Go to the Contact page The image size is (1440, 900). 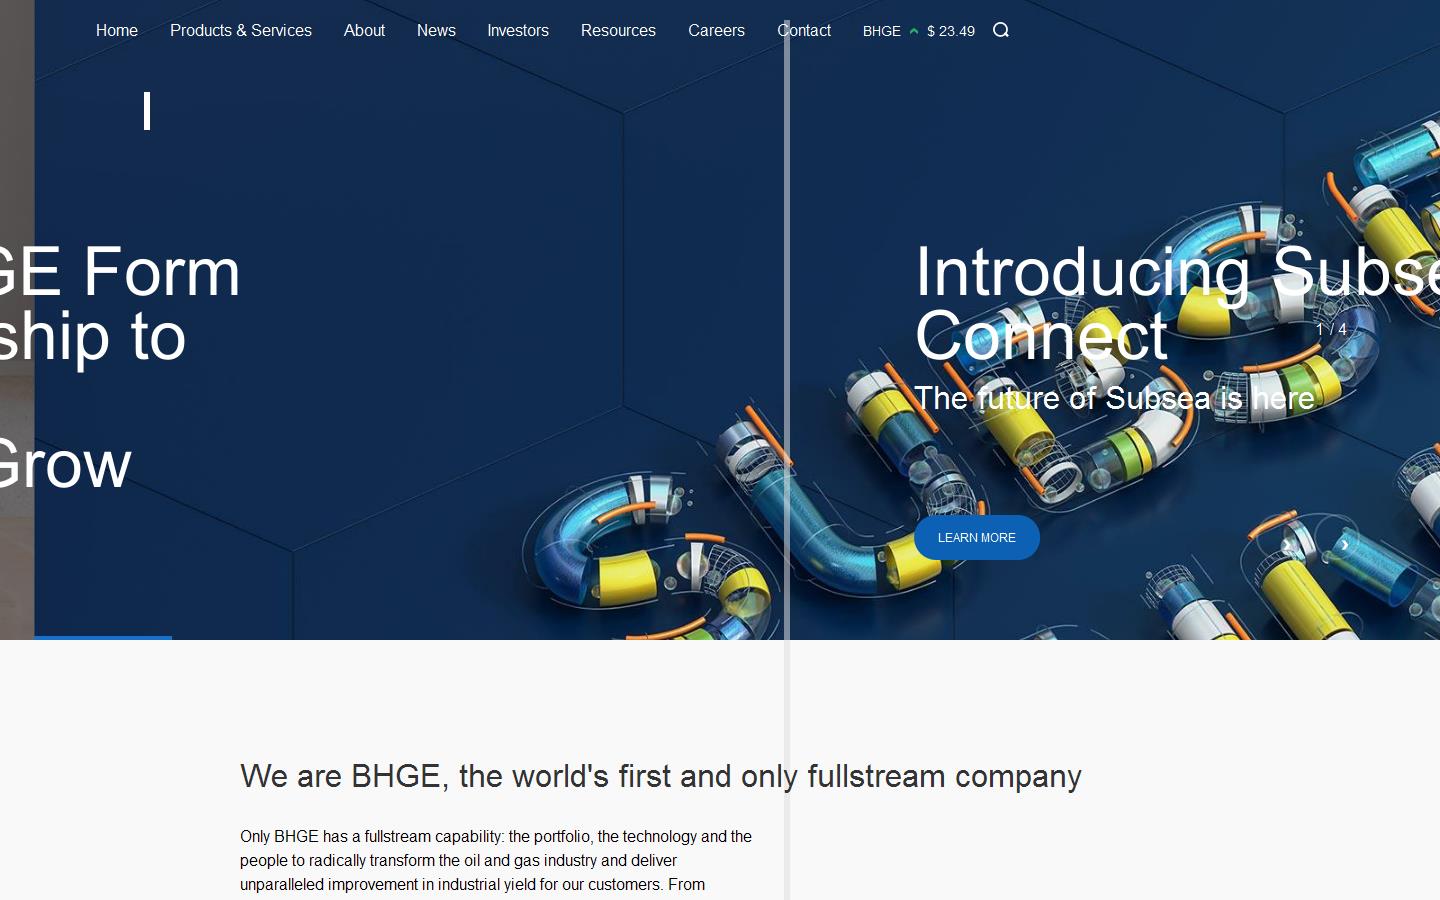point(804,31)
